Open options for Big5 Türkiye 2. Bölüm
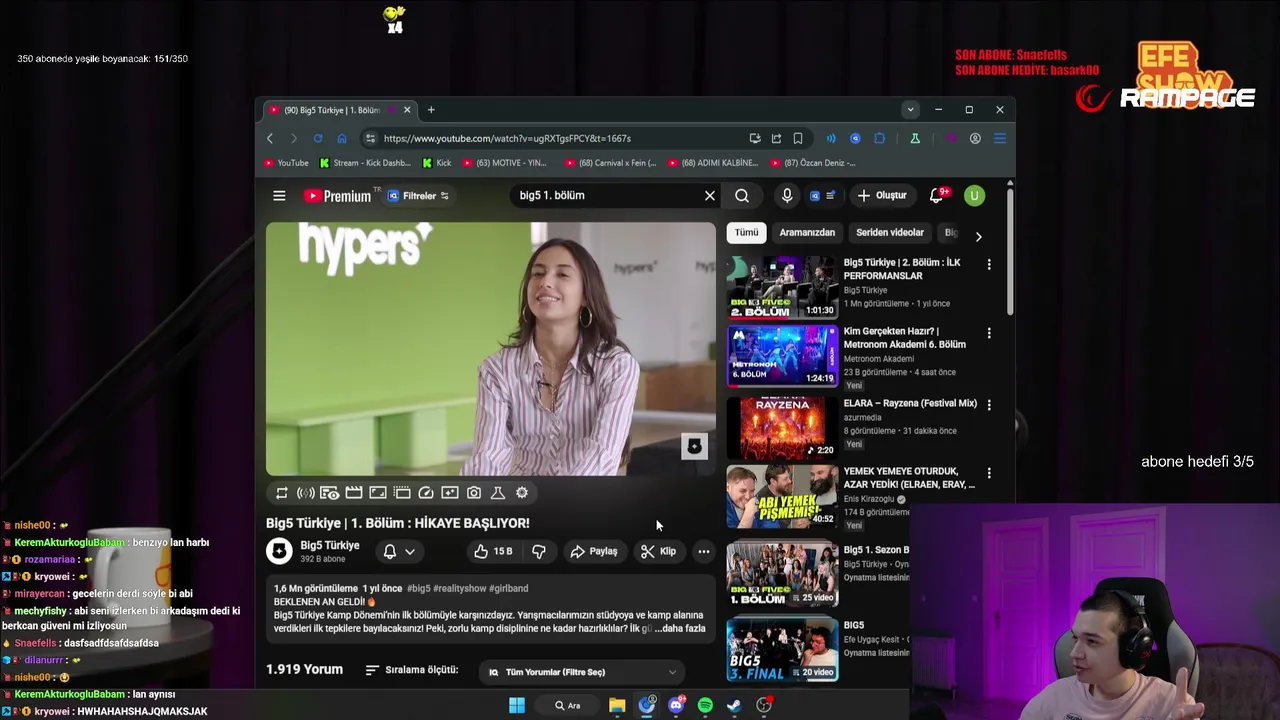Screen dimensions: 1280x720 coord(989,264)
